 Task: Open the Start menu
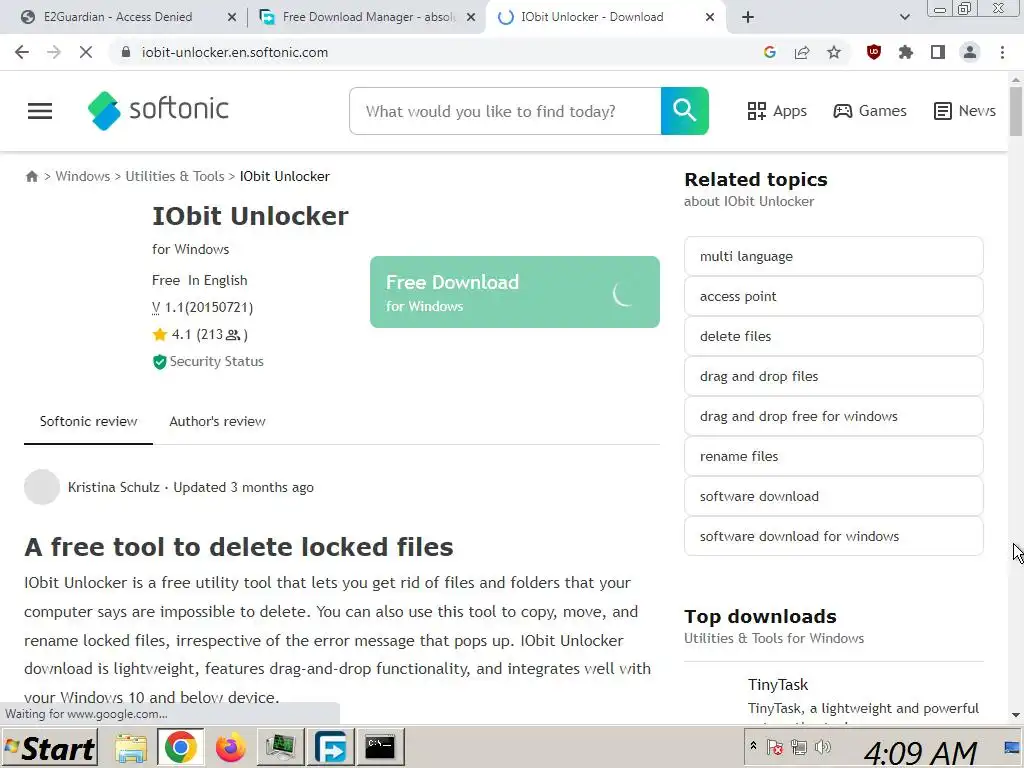(x=50, y=748)
